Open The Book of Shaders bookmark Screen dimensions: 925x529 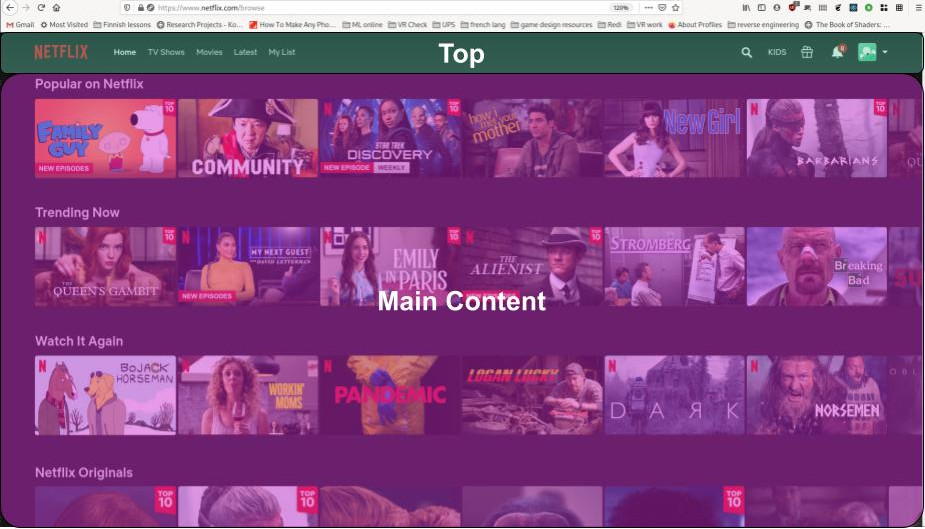click(x=847, y=25)
